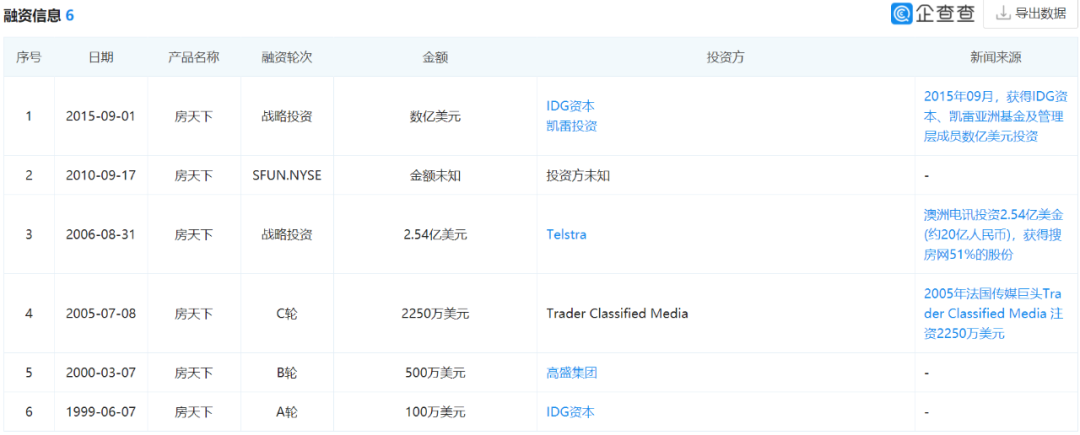Click the 100万美元 amount cell
1080x435 pixels.
[x=435, y=412]
